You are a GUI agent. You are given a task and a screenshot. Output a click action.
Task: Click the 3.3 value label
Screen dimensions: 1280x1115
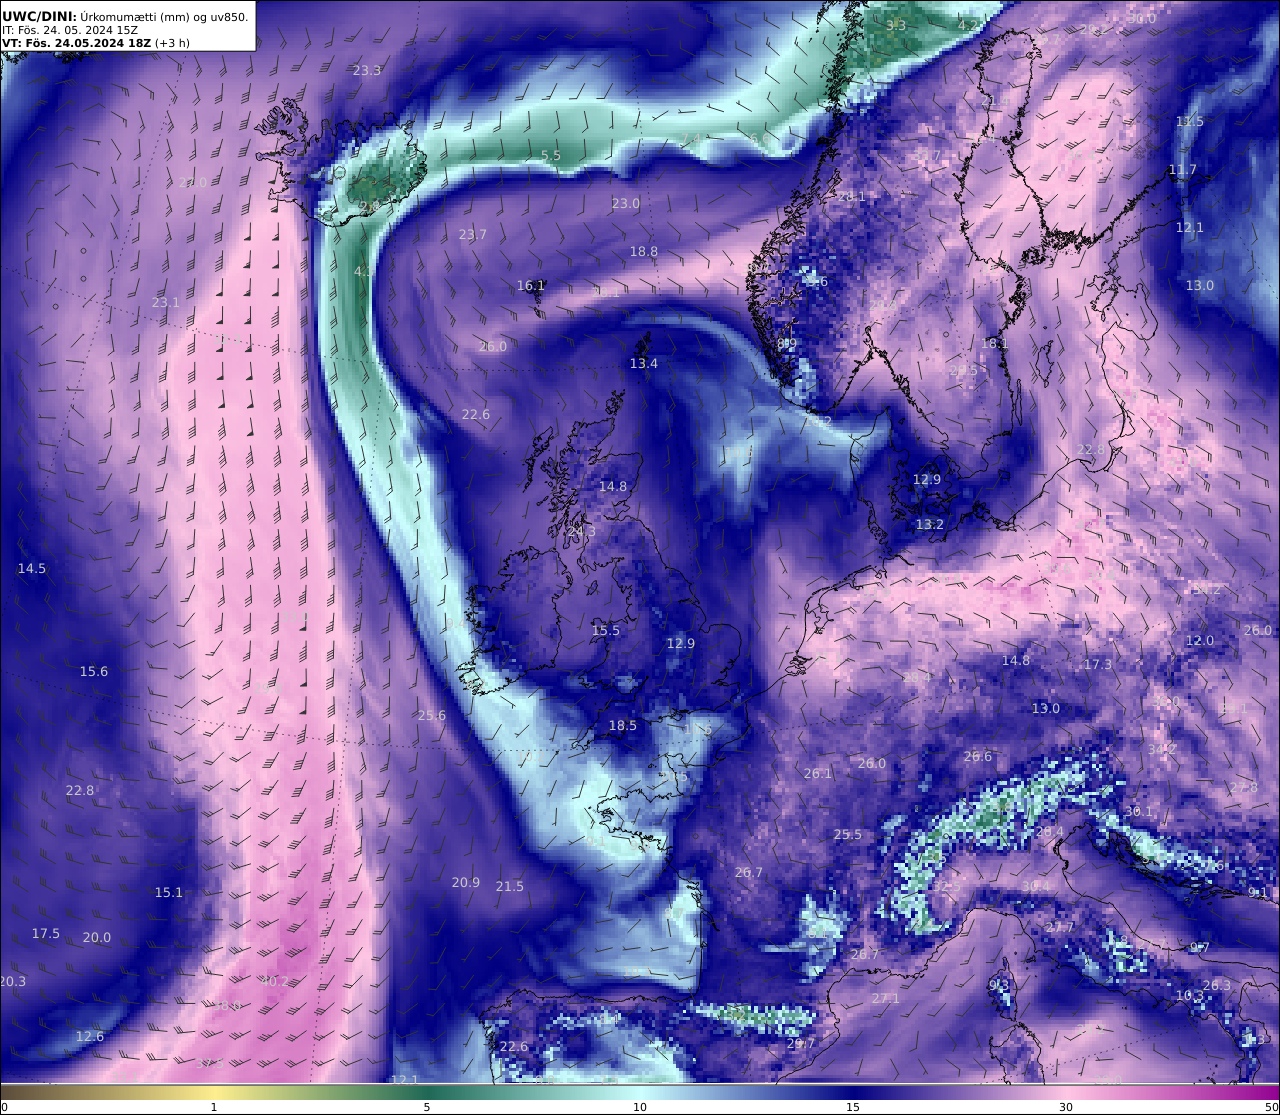coord(896,25)
